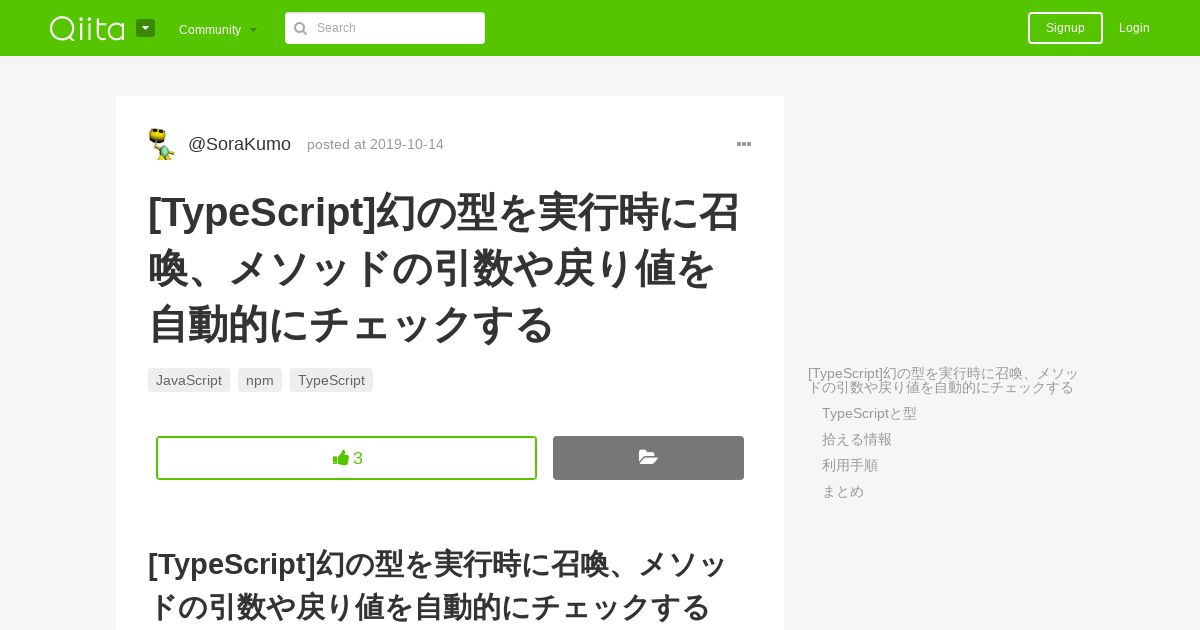
Task: Click the Signup button
Action: [x=1065, y=28]
